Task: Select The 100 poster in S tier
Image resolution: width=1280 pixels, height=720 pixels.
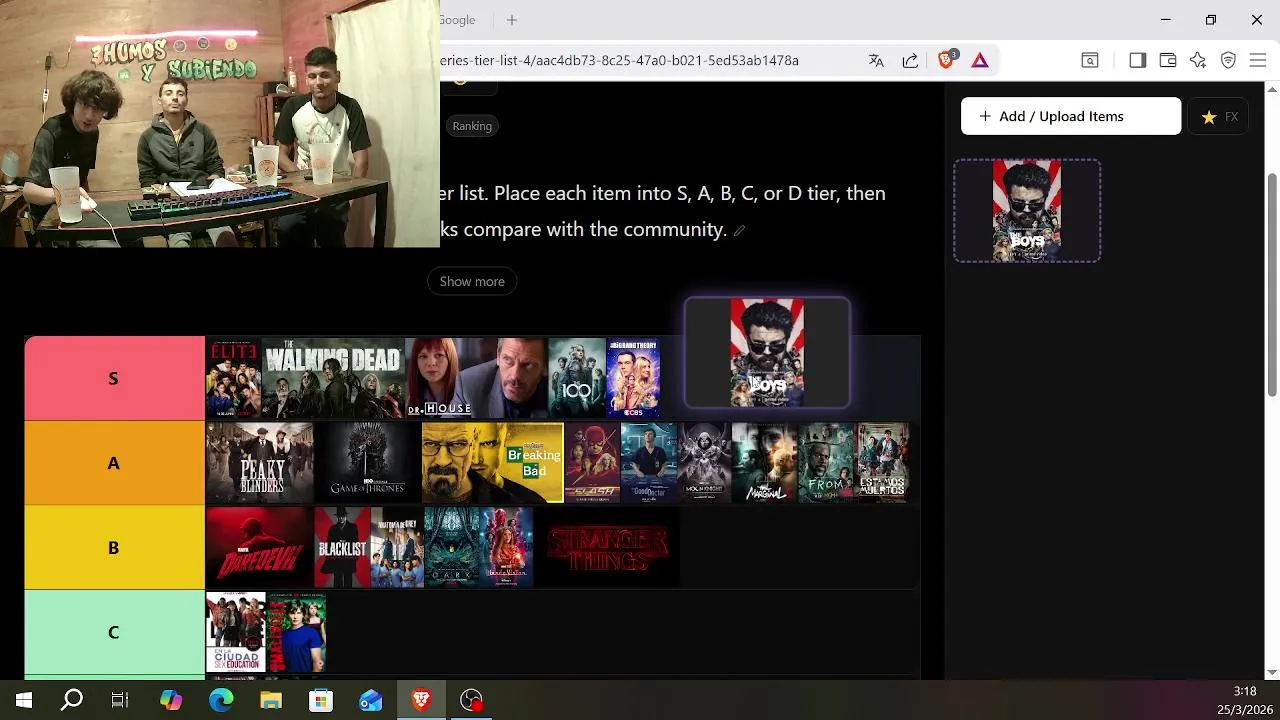Action: coord(577,378)
